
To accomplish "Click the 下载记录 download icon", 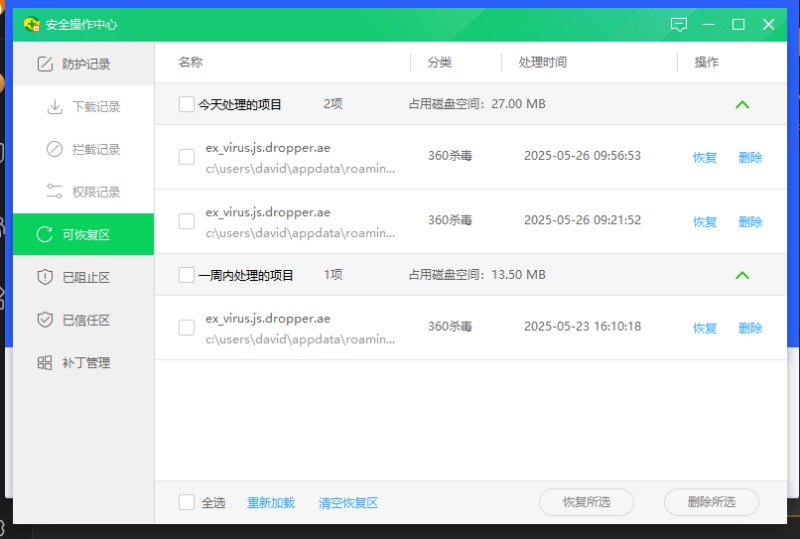I will 55,107.
